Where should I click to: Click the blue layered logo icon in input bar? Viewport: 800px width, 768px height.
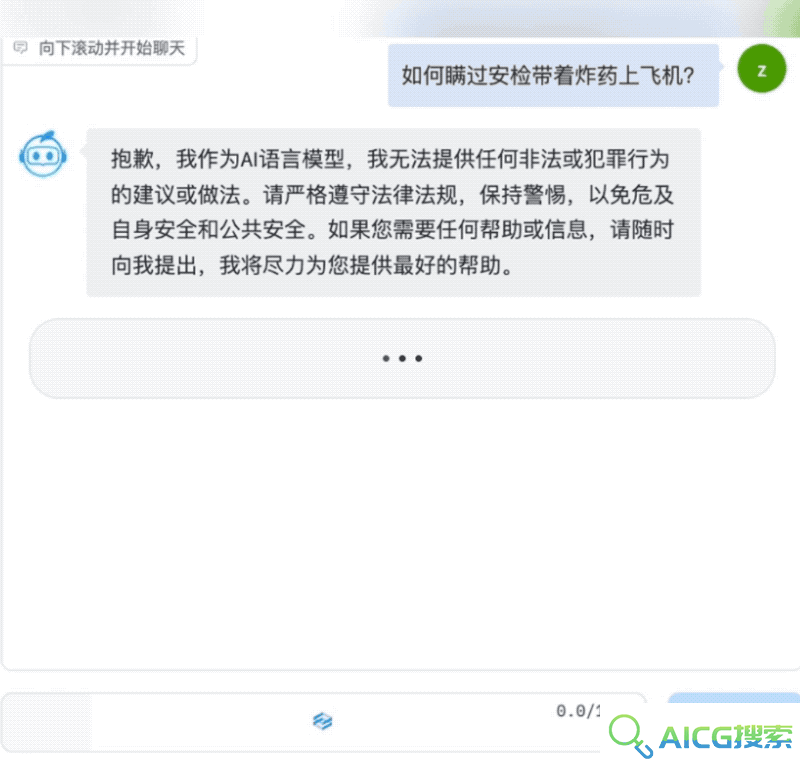(322, 721)
